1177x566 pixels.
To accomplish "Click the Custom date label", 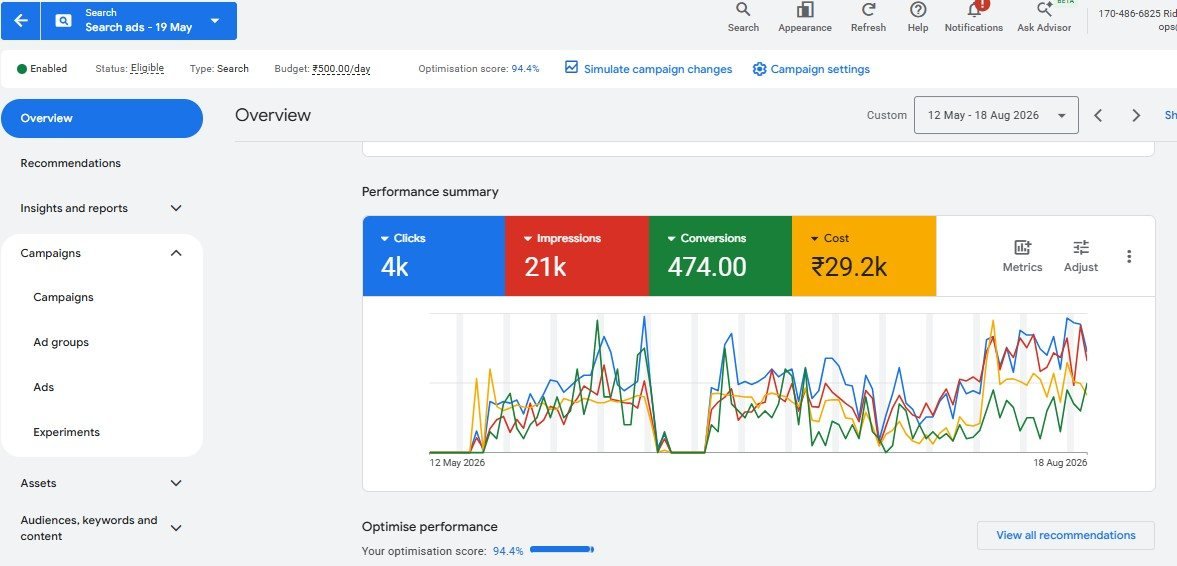I will click(887, 115).
